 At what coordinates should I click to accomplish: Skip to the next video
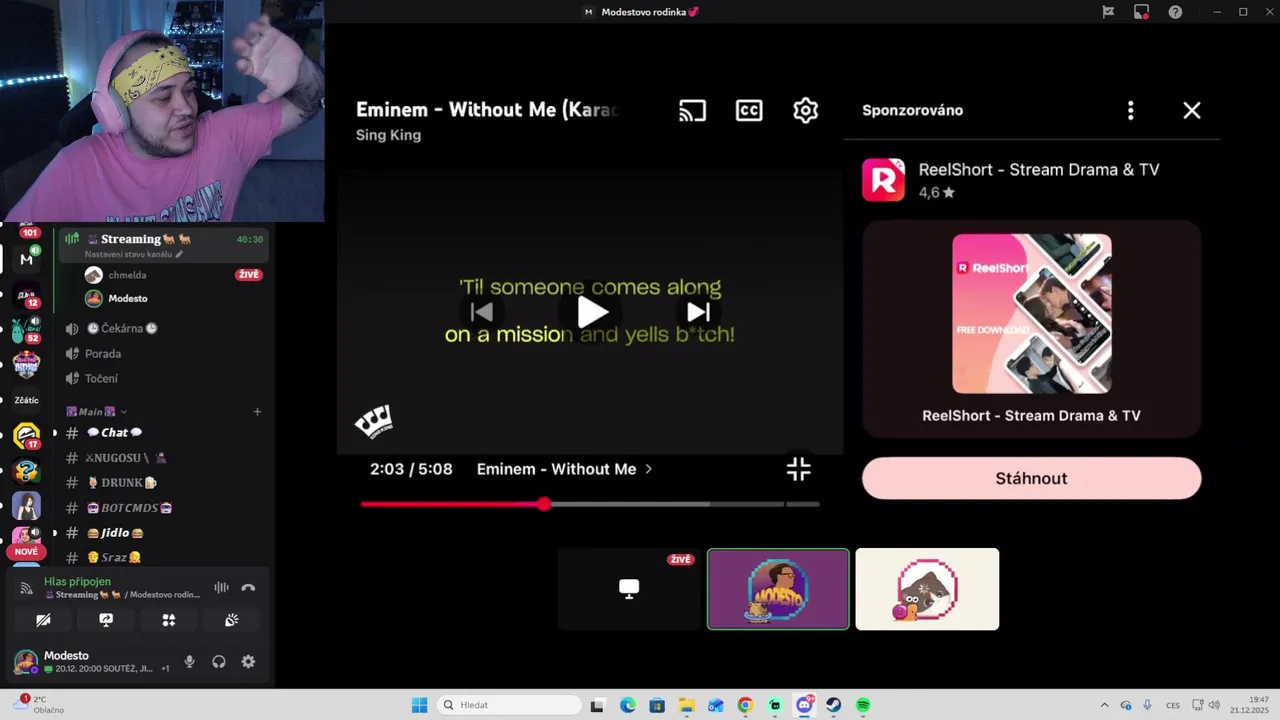click(x=699, y=312)
